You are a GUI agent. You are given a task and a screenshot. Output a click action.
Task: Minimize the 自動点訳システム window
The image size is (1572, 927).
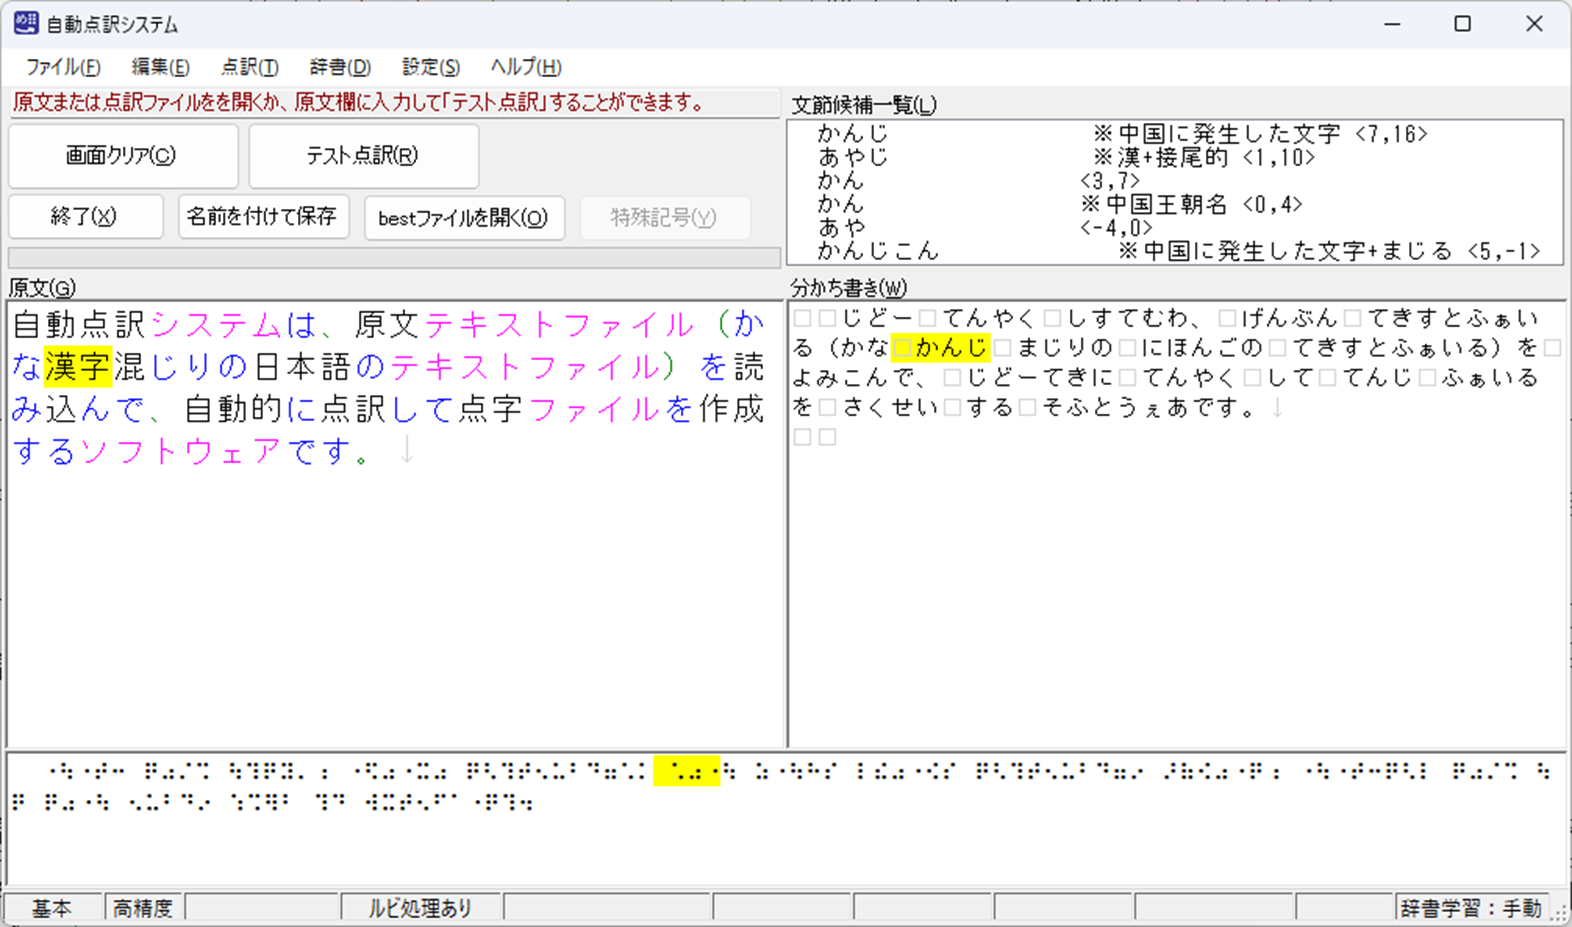[x=1392, y=24]
